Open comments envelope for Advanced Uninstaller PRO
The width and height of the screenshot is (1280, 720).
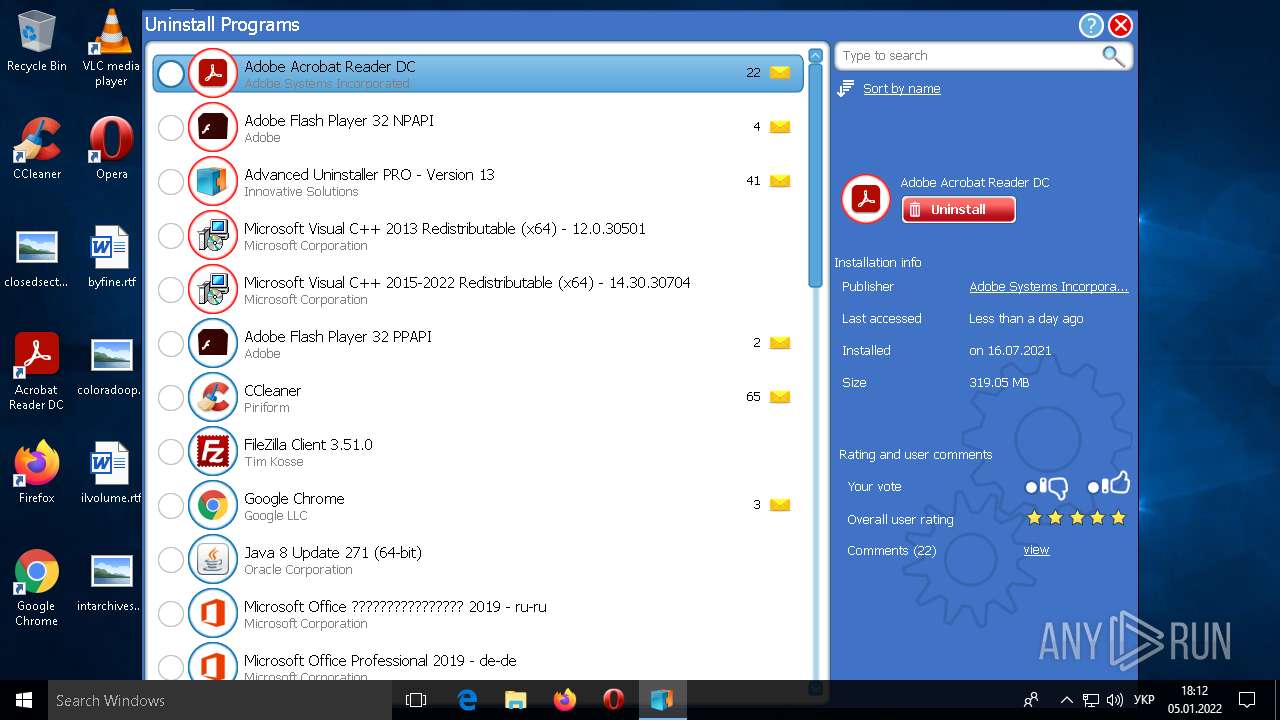coord(780,181)
